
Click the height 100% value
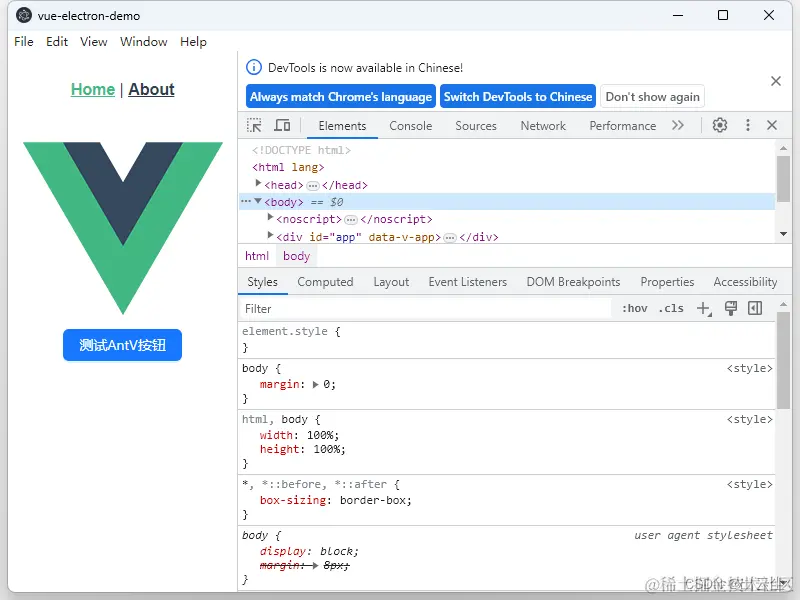[327, 449]
